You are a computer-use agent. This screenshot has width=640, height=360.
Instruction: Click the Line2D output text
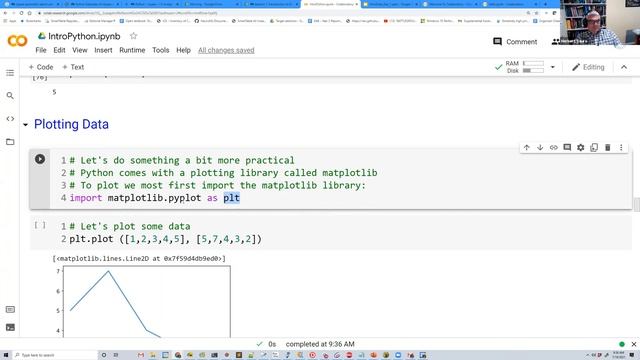(139, 258)
